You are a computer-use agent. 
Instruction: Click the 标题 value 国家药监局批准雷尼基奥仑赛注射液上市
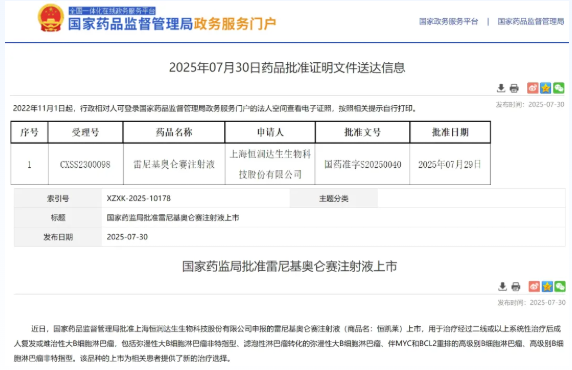coord(173,217)
